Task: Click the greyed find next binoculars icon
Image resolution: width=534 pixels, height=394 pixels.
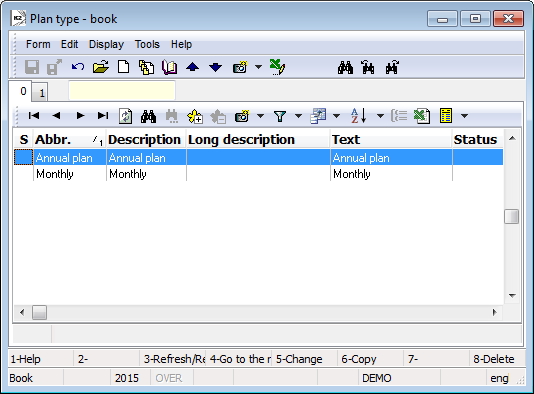Action: [x=172, y=116]
